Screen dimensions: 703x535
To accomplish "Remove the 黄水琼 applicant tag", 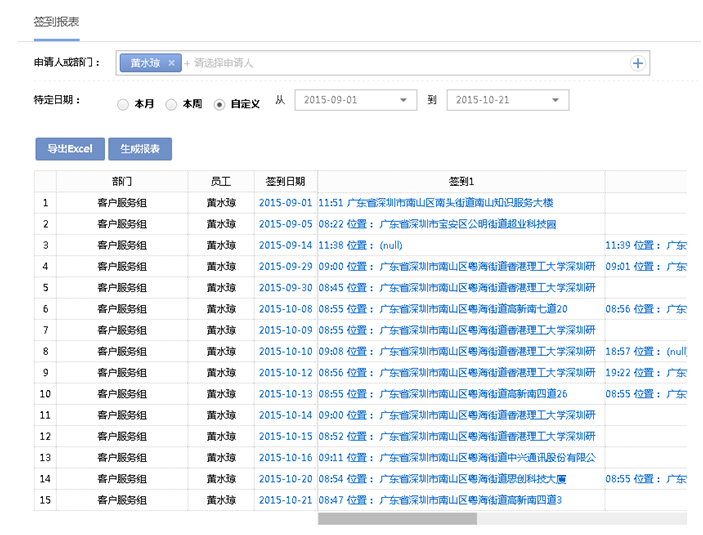I will pos(171,63).
